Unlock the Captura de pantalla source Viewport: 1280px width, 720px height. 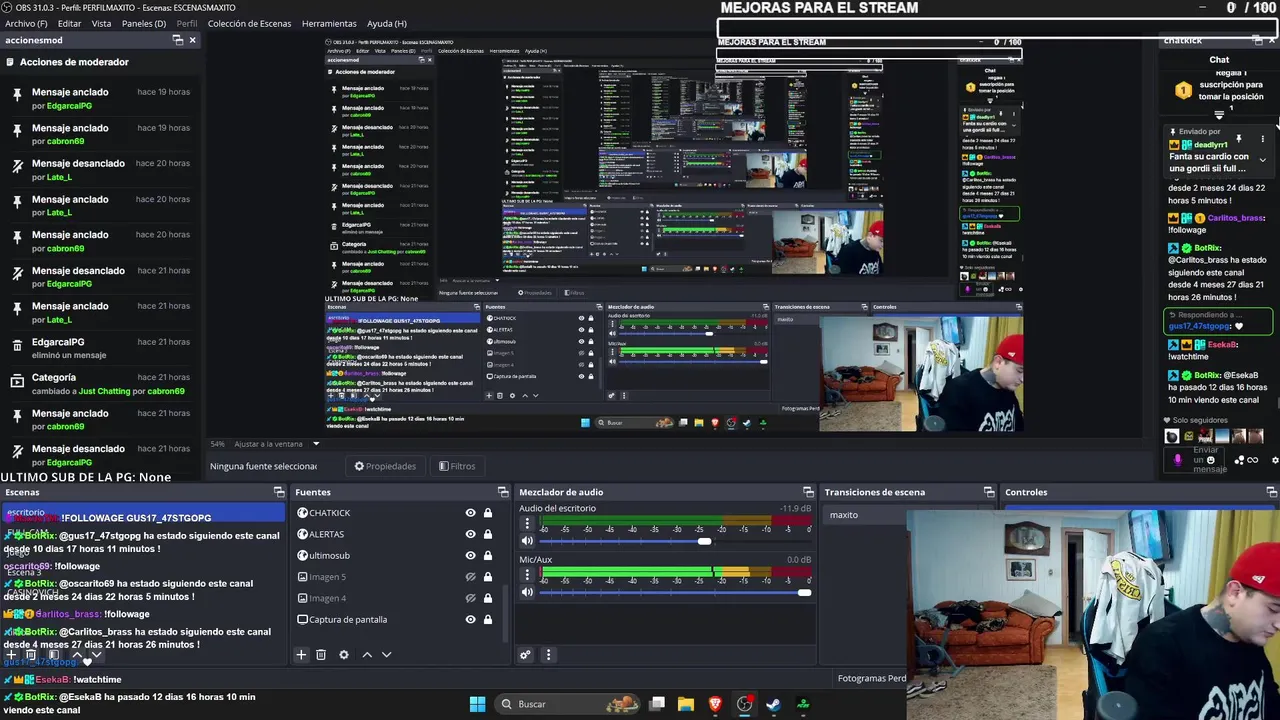click(x=488, y=619)
